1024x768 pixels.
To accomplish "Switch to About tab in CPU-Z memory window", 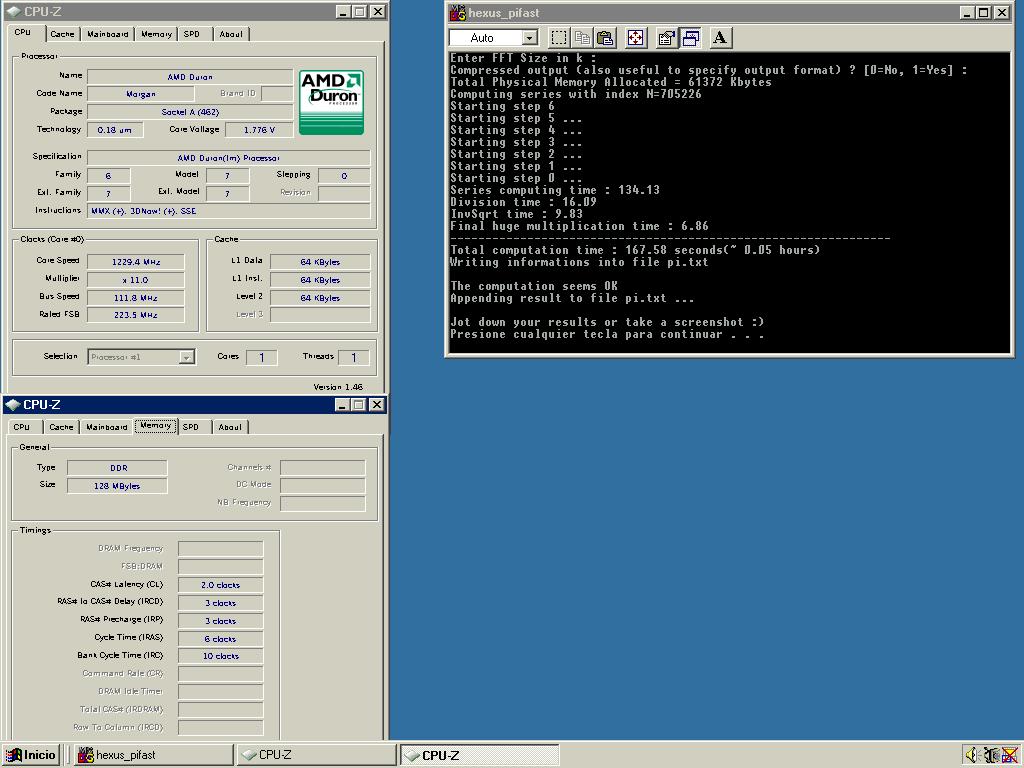I will point(230,427).
